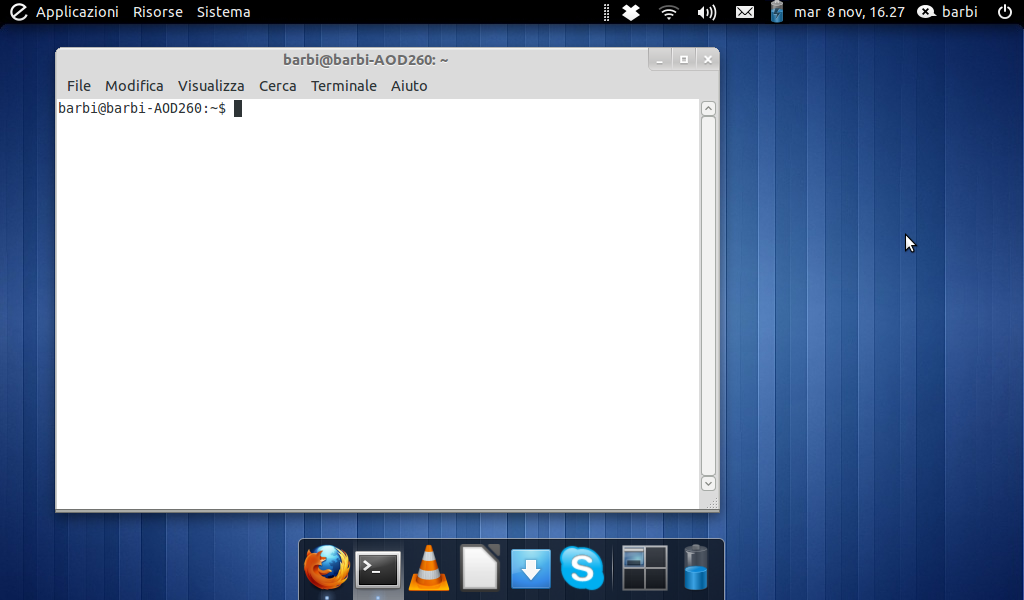1024x600 pixels.
Task: Open the blue download arrow app in dock
Action: click(530, 569)
